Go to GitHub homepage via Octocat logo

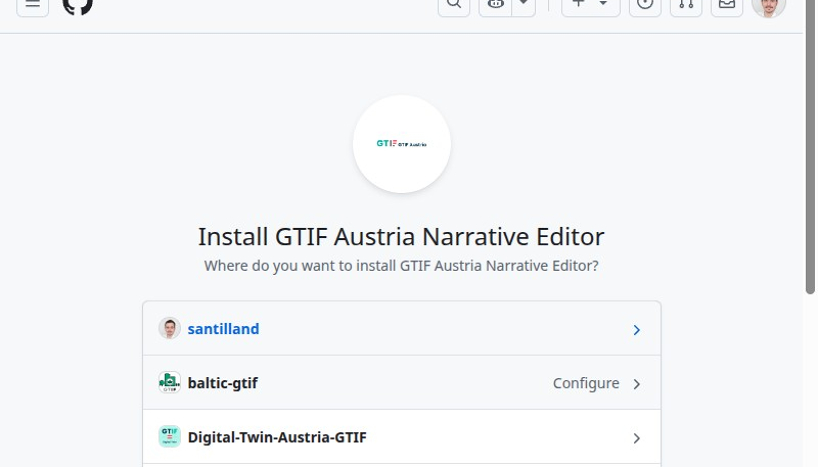(x=77, y=5)
